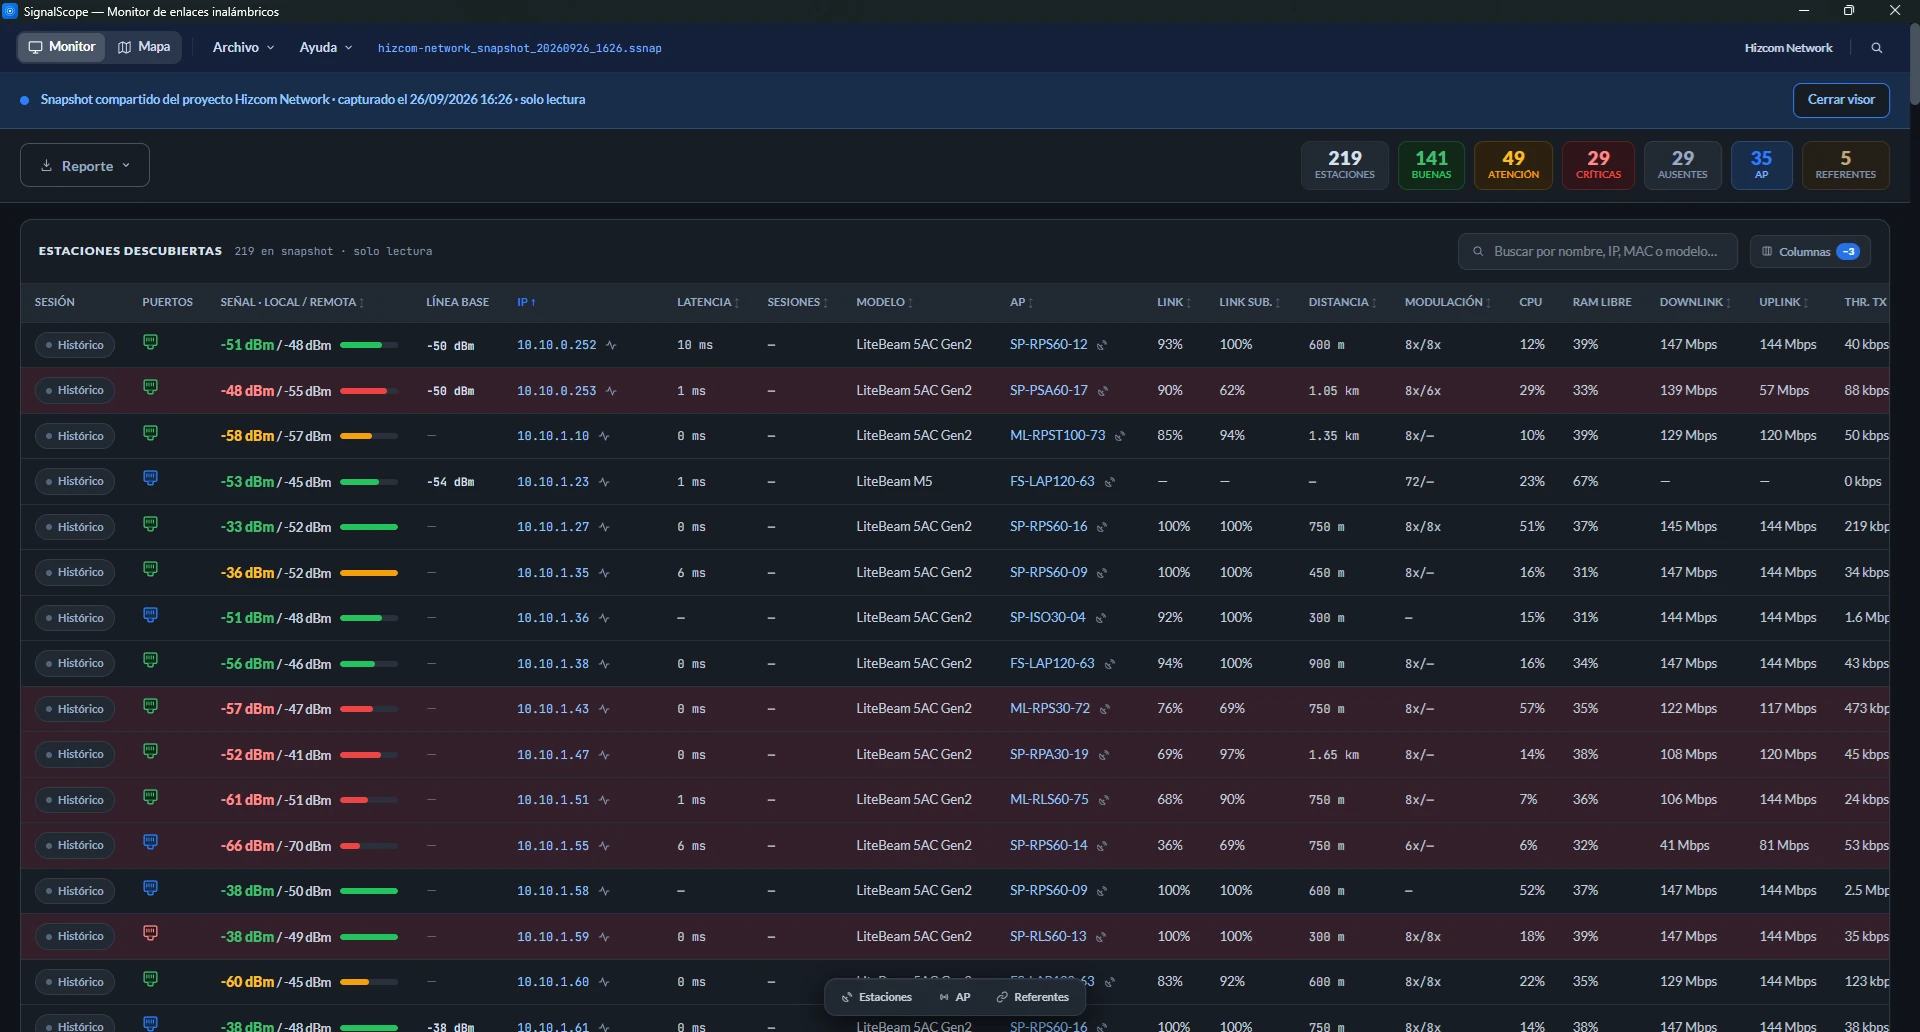Sort the table by the Downlink column
The image size is (1920, 1032).
click(x=1695, y=302)
